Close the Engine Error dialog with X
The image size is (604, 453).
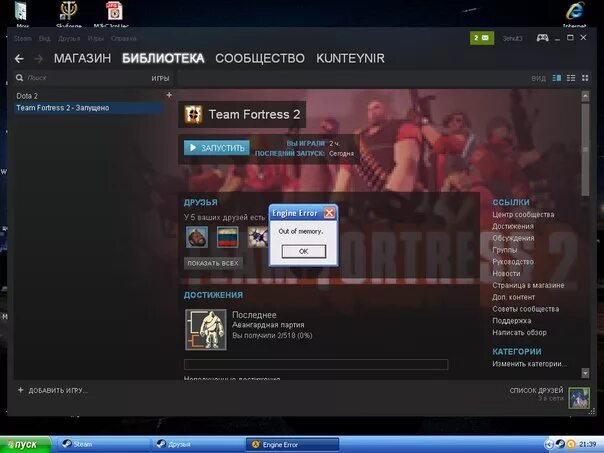[x=329, y=213]
